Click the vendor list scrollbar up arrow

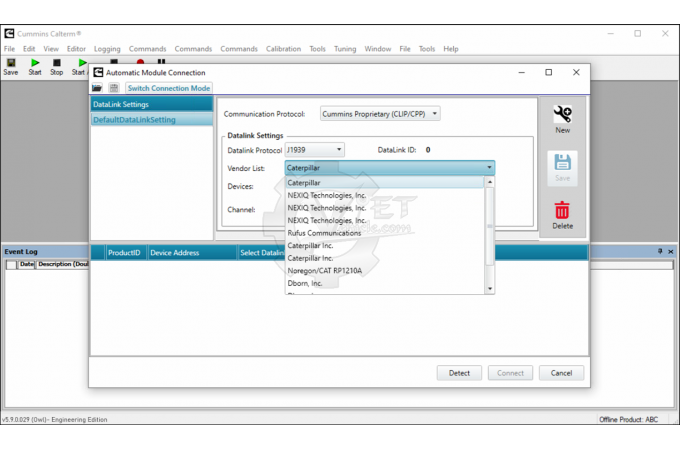(490, 182)
